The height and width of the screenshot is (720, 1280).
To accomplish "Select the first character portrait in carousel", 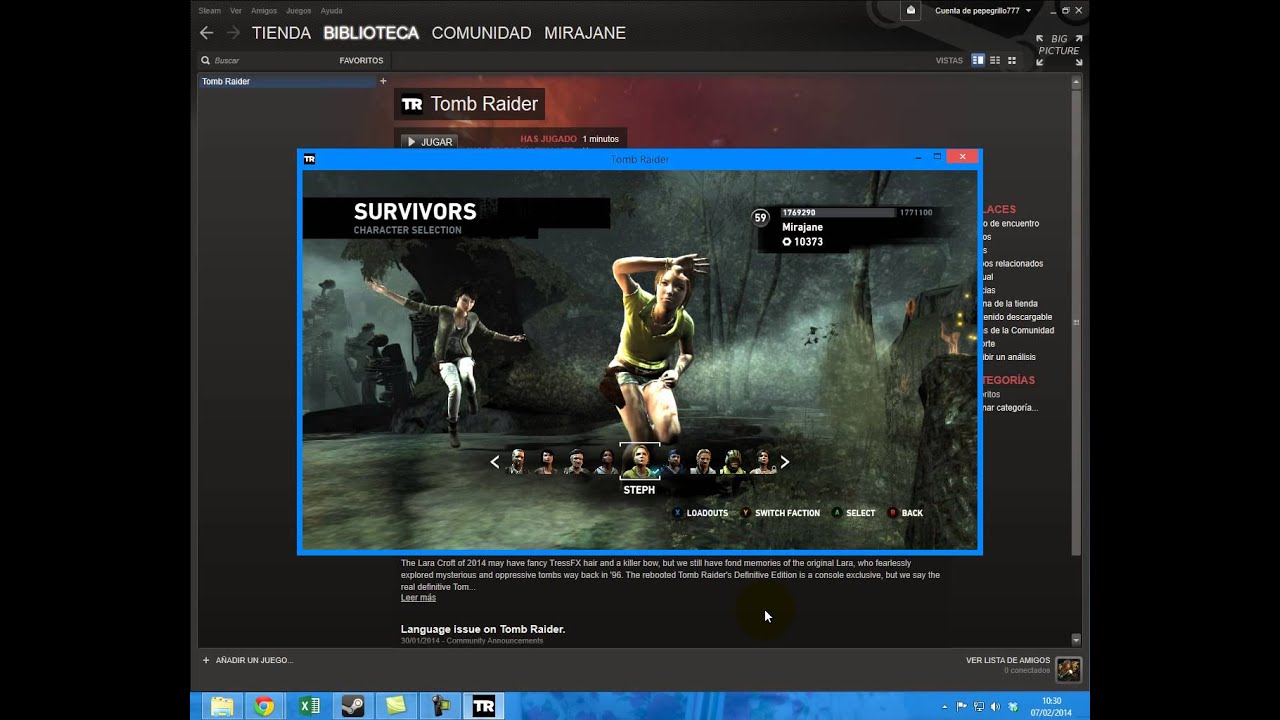I will (x=517, y=461).
